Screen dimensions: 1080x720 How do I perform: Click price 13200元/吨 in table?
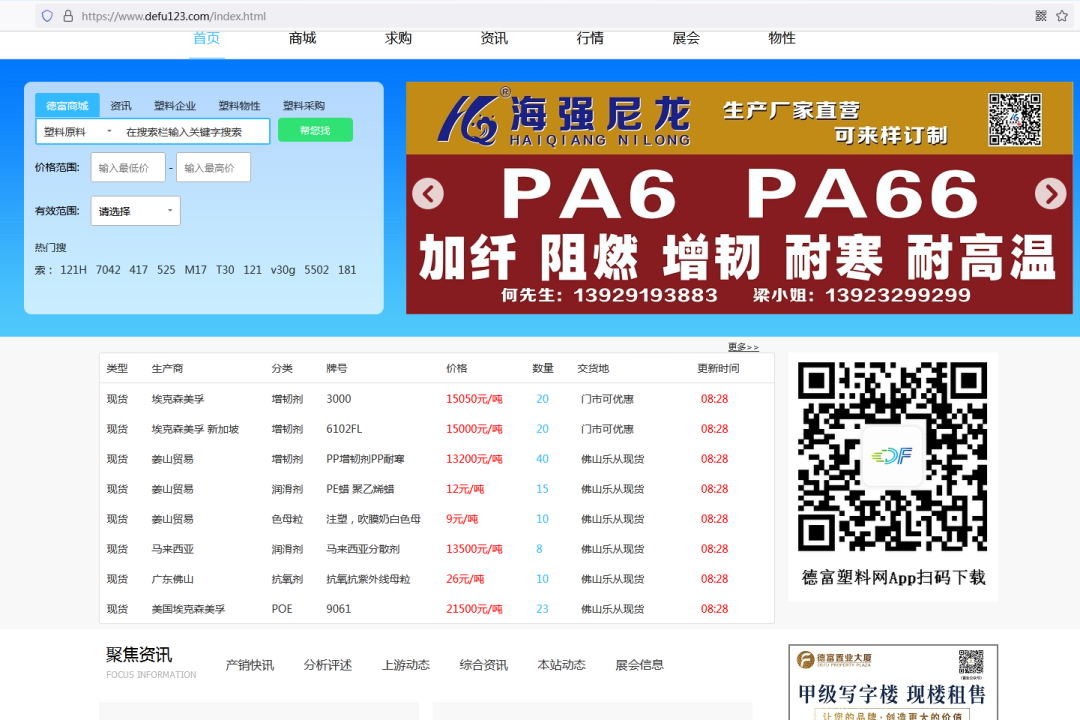[x=475, y=459]
